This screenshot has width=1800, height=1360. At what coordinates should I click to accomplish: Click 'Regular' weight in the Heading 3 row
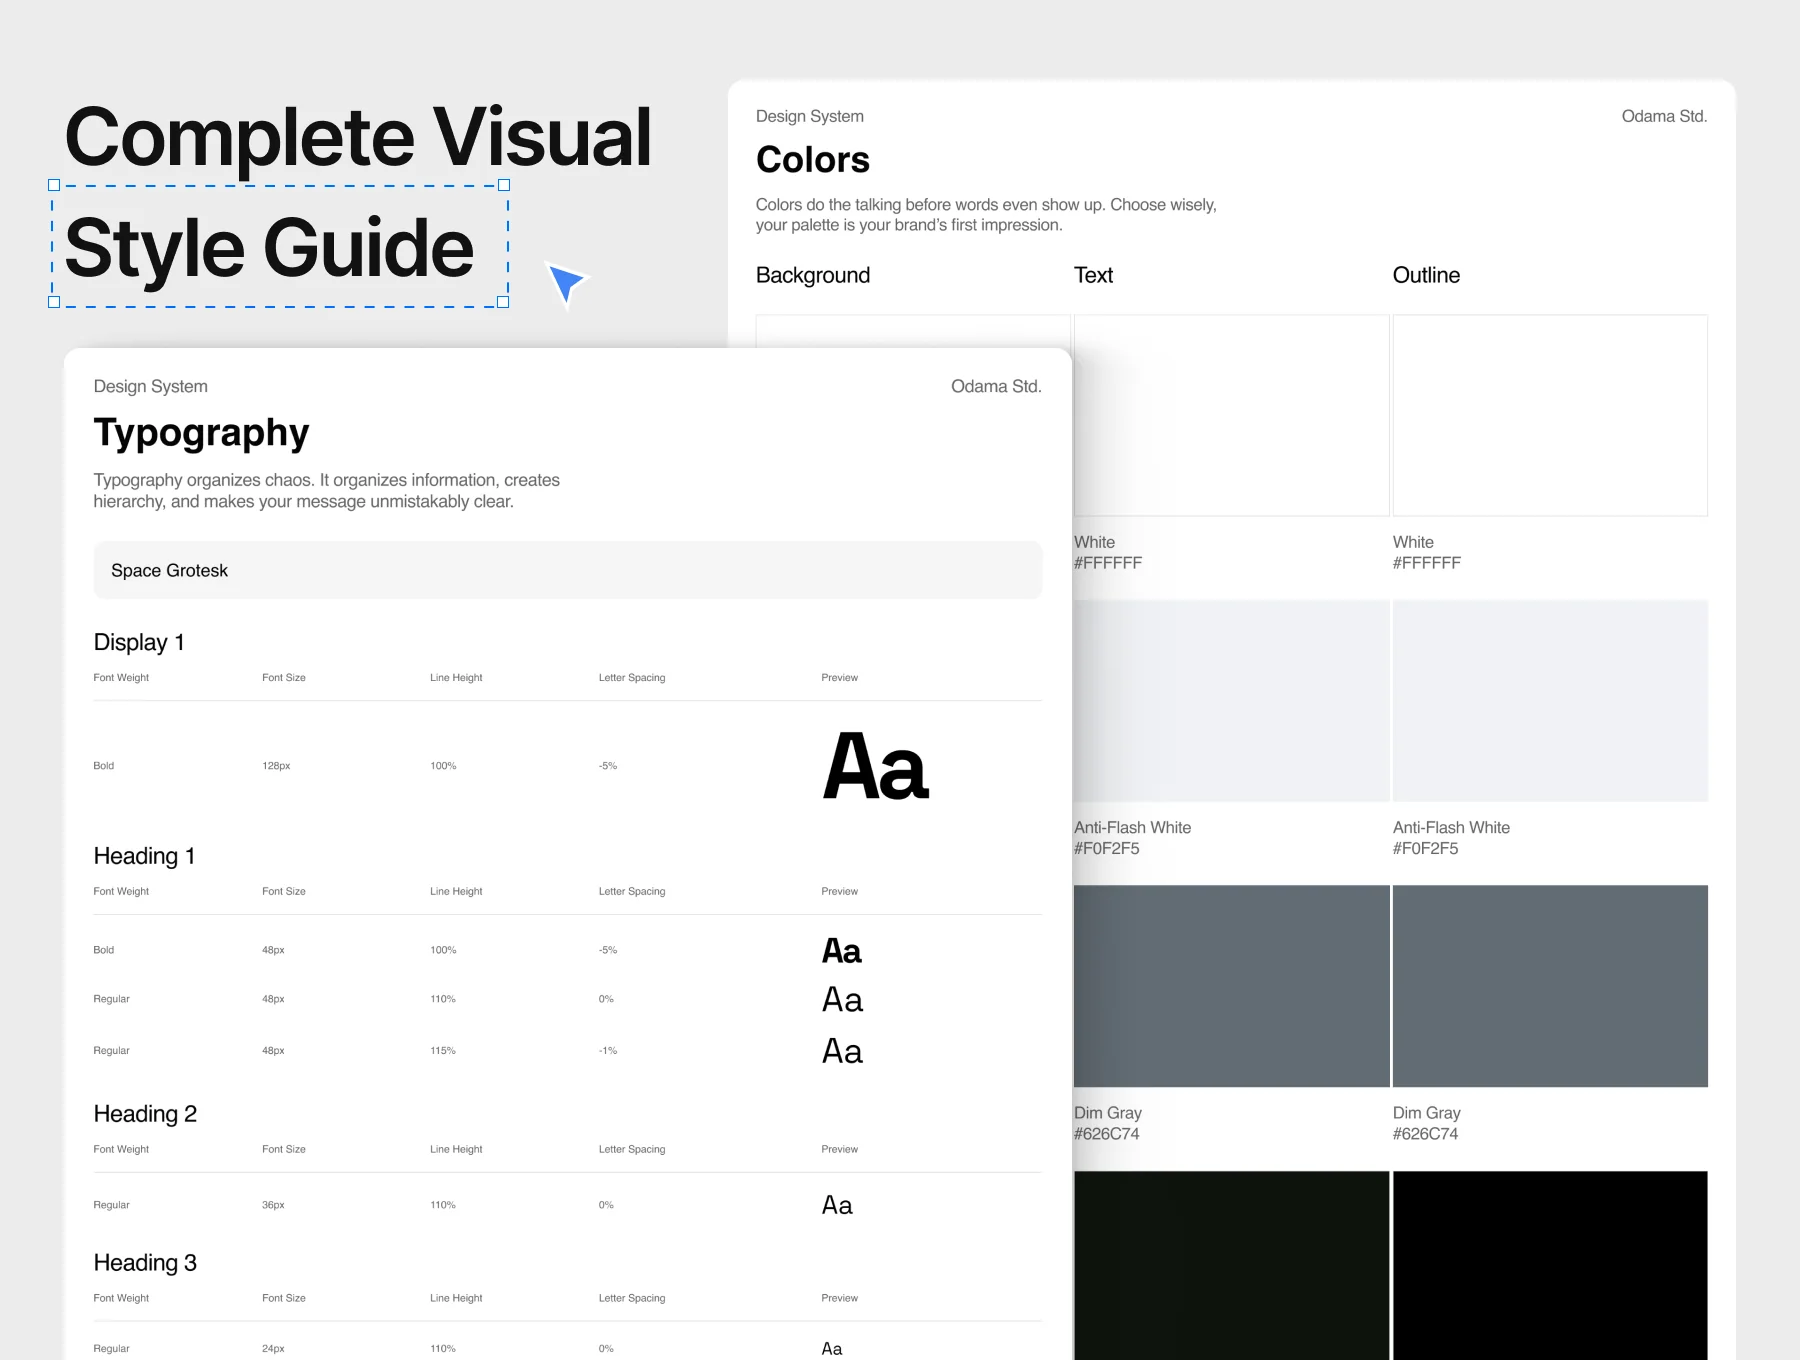pyautogui.click(x=112, y=1349)
